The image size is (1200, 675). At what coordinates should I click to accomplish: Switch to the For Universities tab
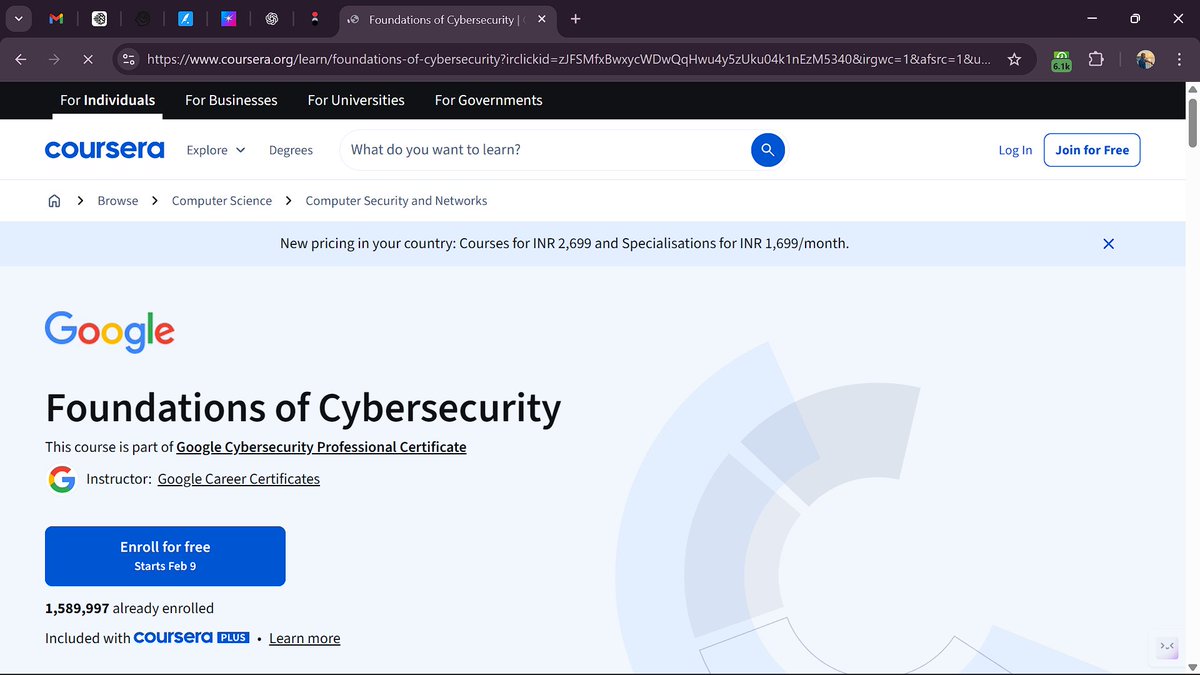356,100
